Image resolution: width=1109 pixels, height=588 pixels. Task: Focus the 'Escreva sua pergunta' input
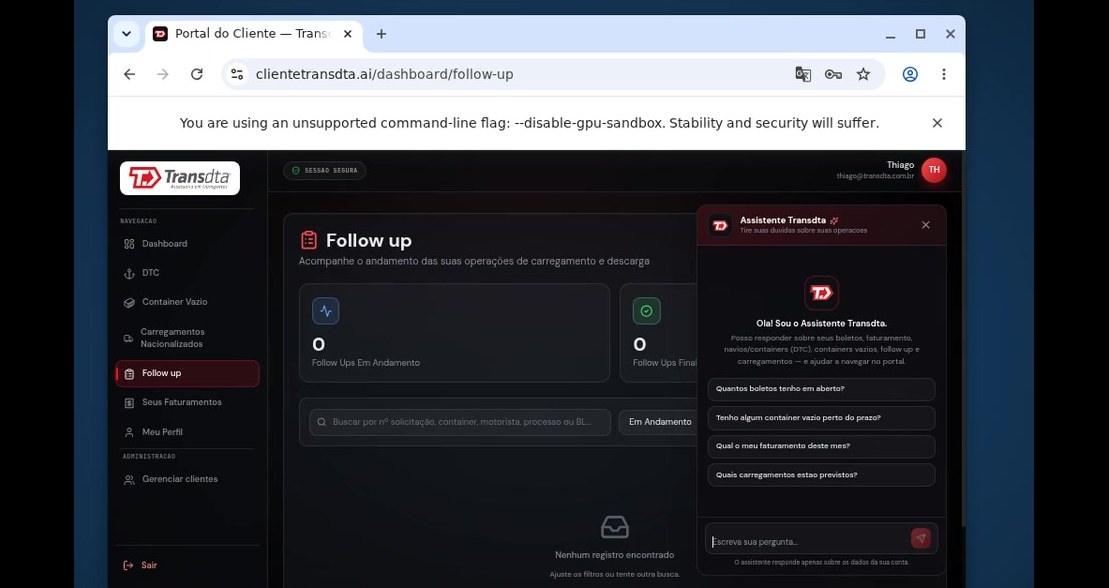point(808,541)
